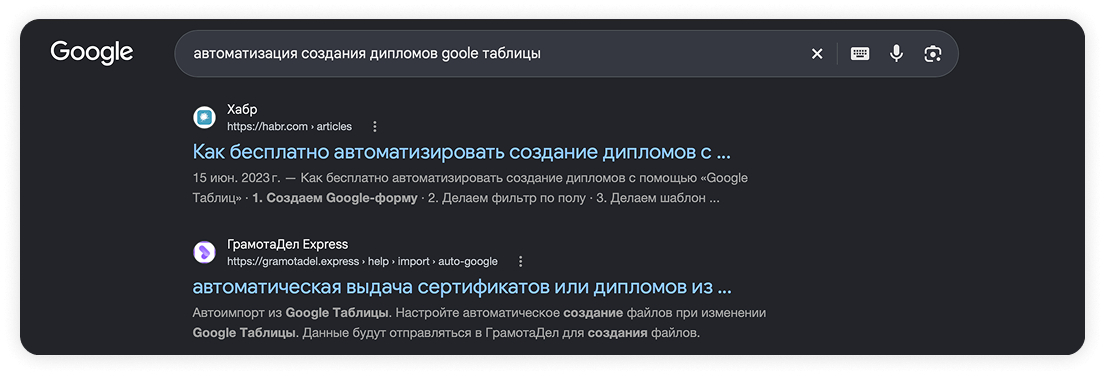1106x377 pixels.
Task: Open the Google logo homepage
Action: [x=92, y=53]
